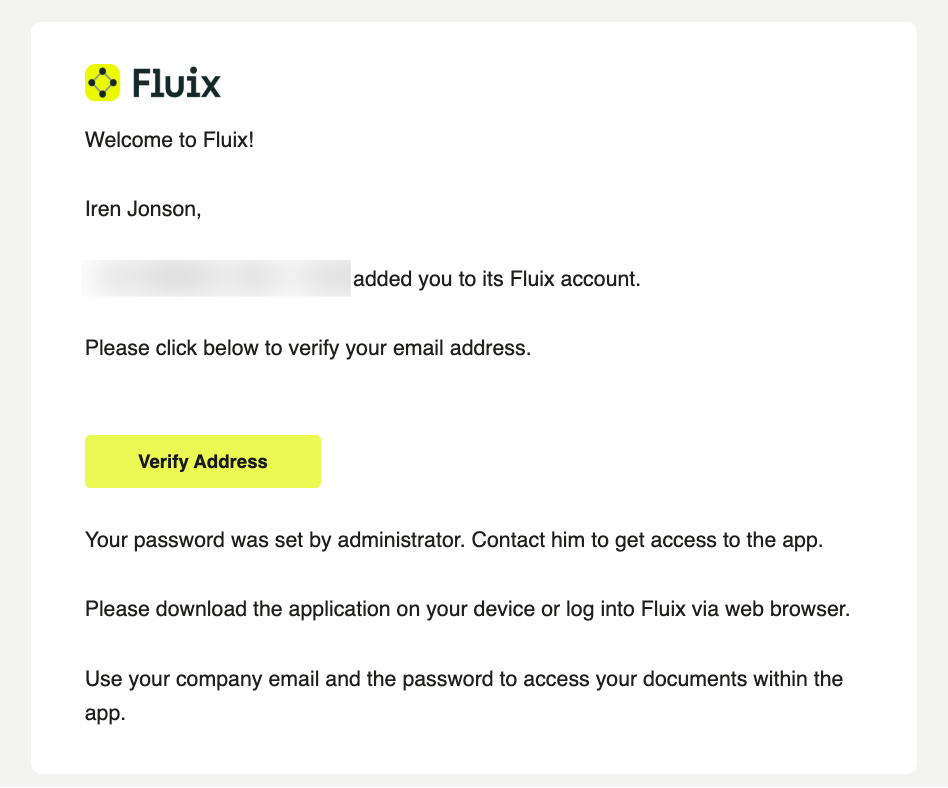Select the recipient name Iren Jonson
The height and width of the screenshot is (788, 948).
pos(142,210)
